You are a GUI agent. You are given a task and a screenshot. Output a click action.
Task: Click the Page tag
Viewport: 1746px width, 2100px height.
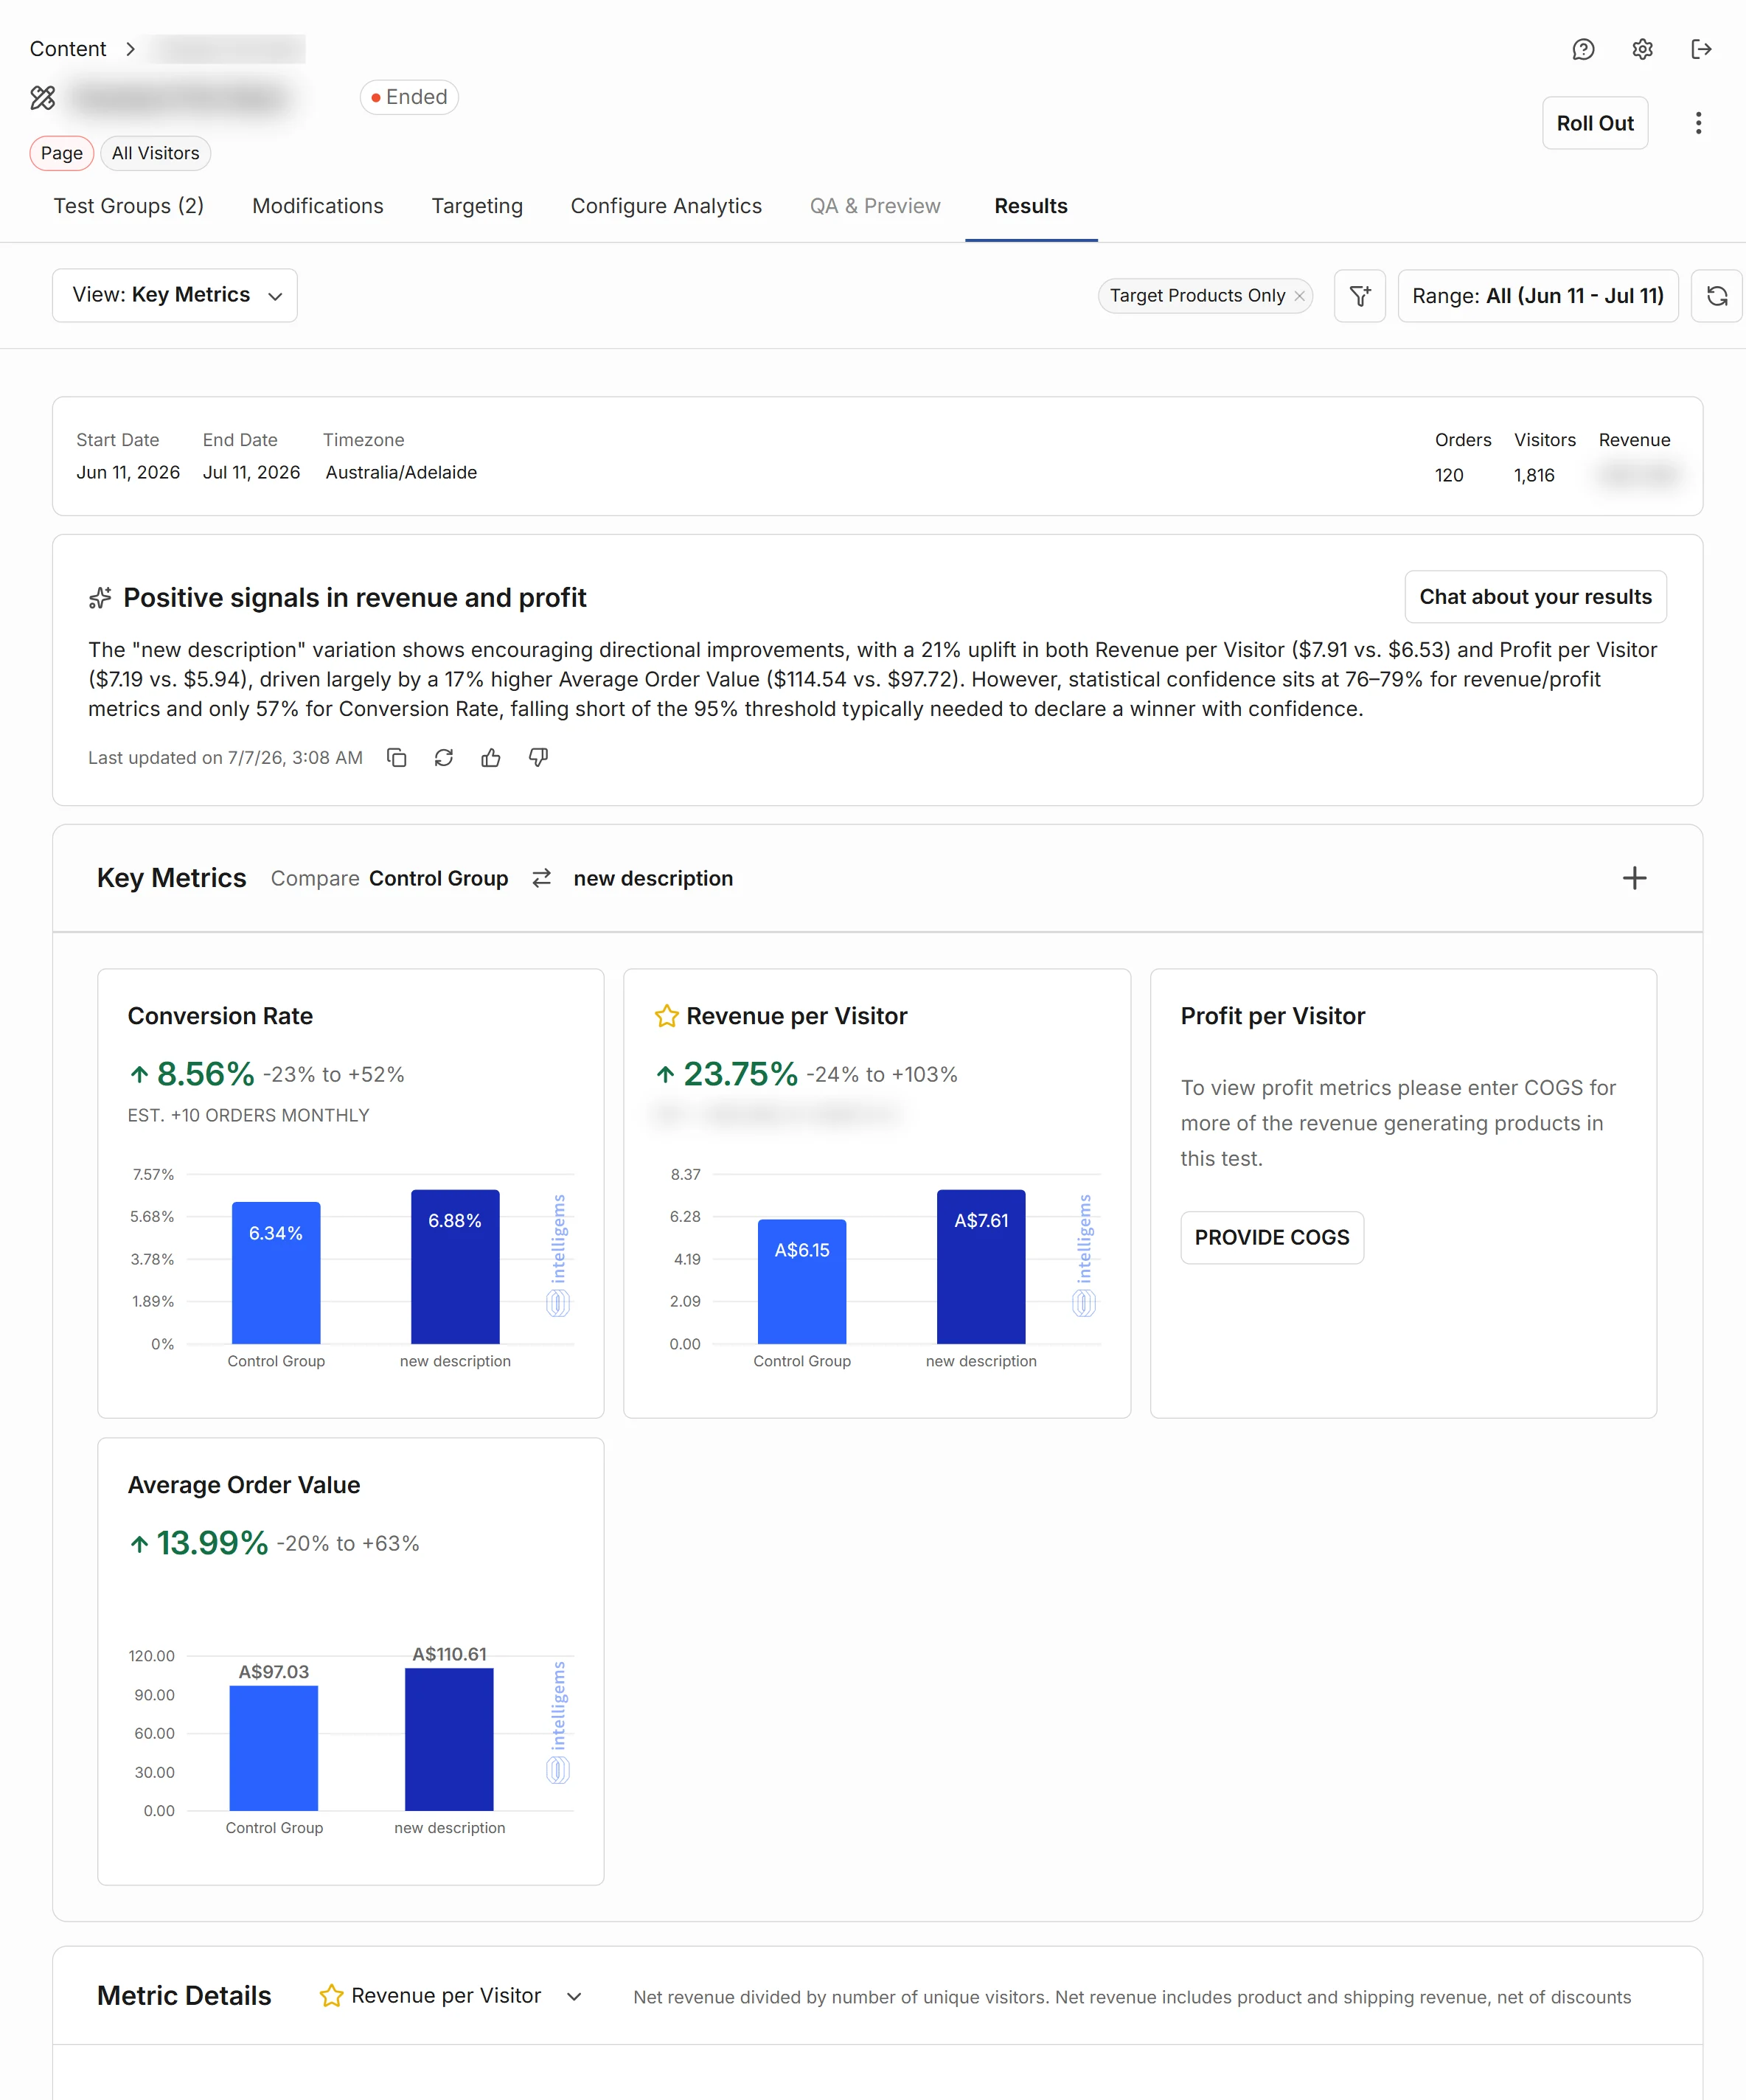point(62,153)
